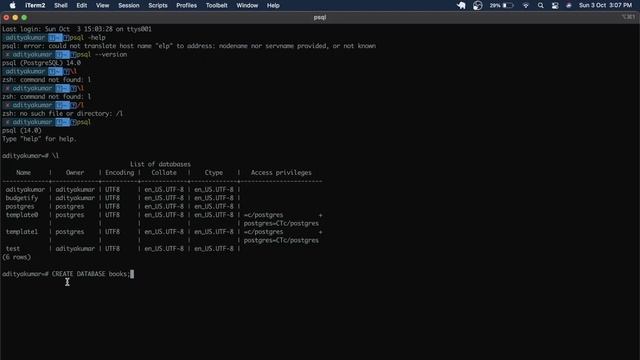Image resolution: width=640 pixels, height=360 pixels.
Task: Click the 'Encoding' column header
Action: (120, 173)
